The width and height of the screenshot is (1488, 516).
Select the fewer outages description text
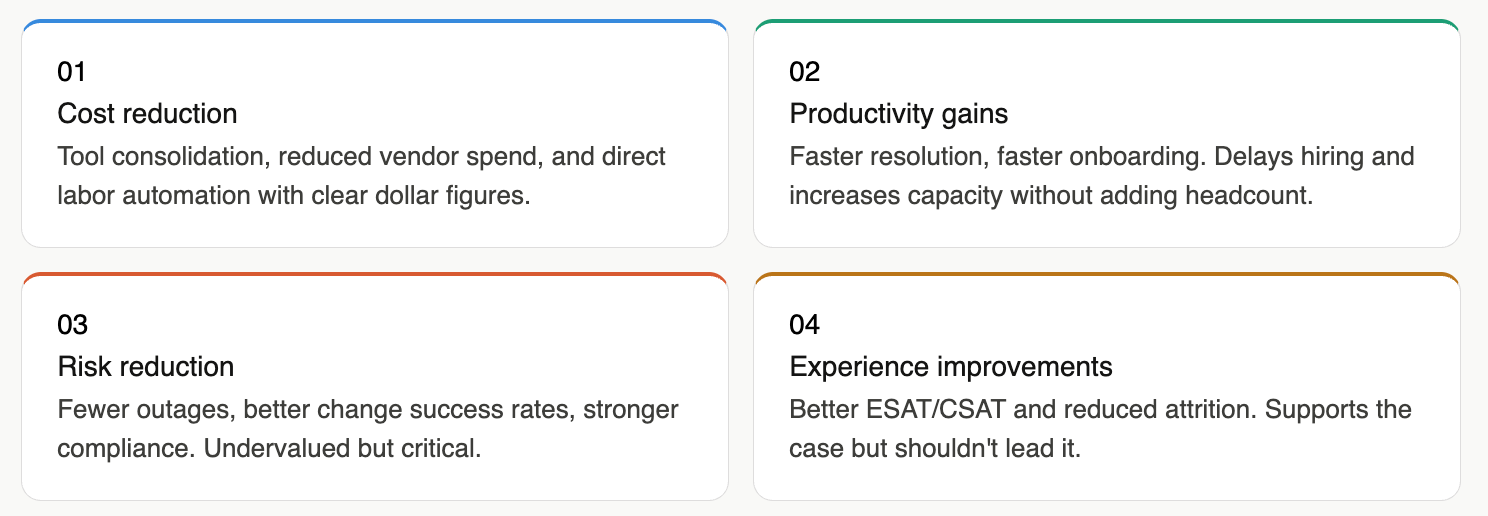point(367,429)
